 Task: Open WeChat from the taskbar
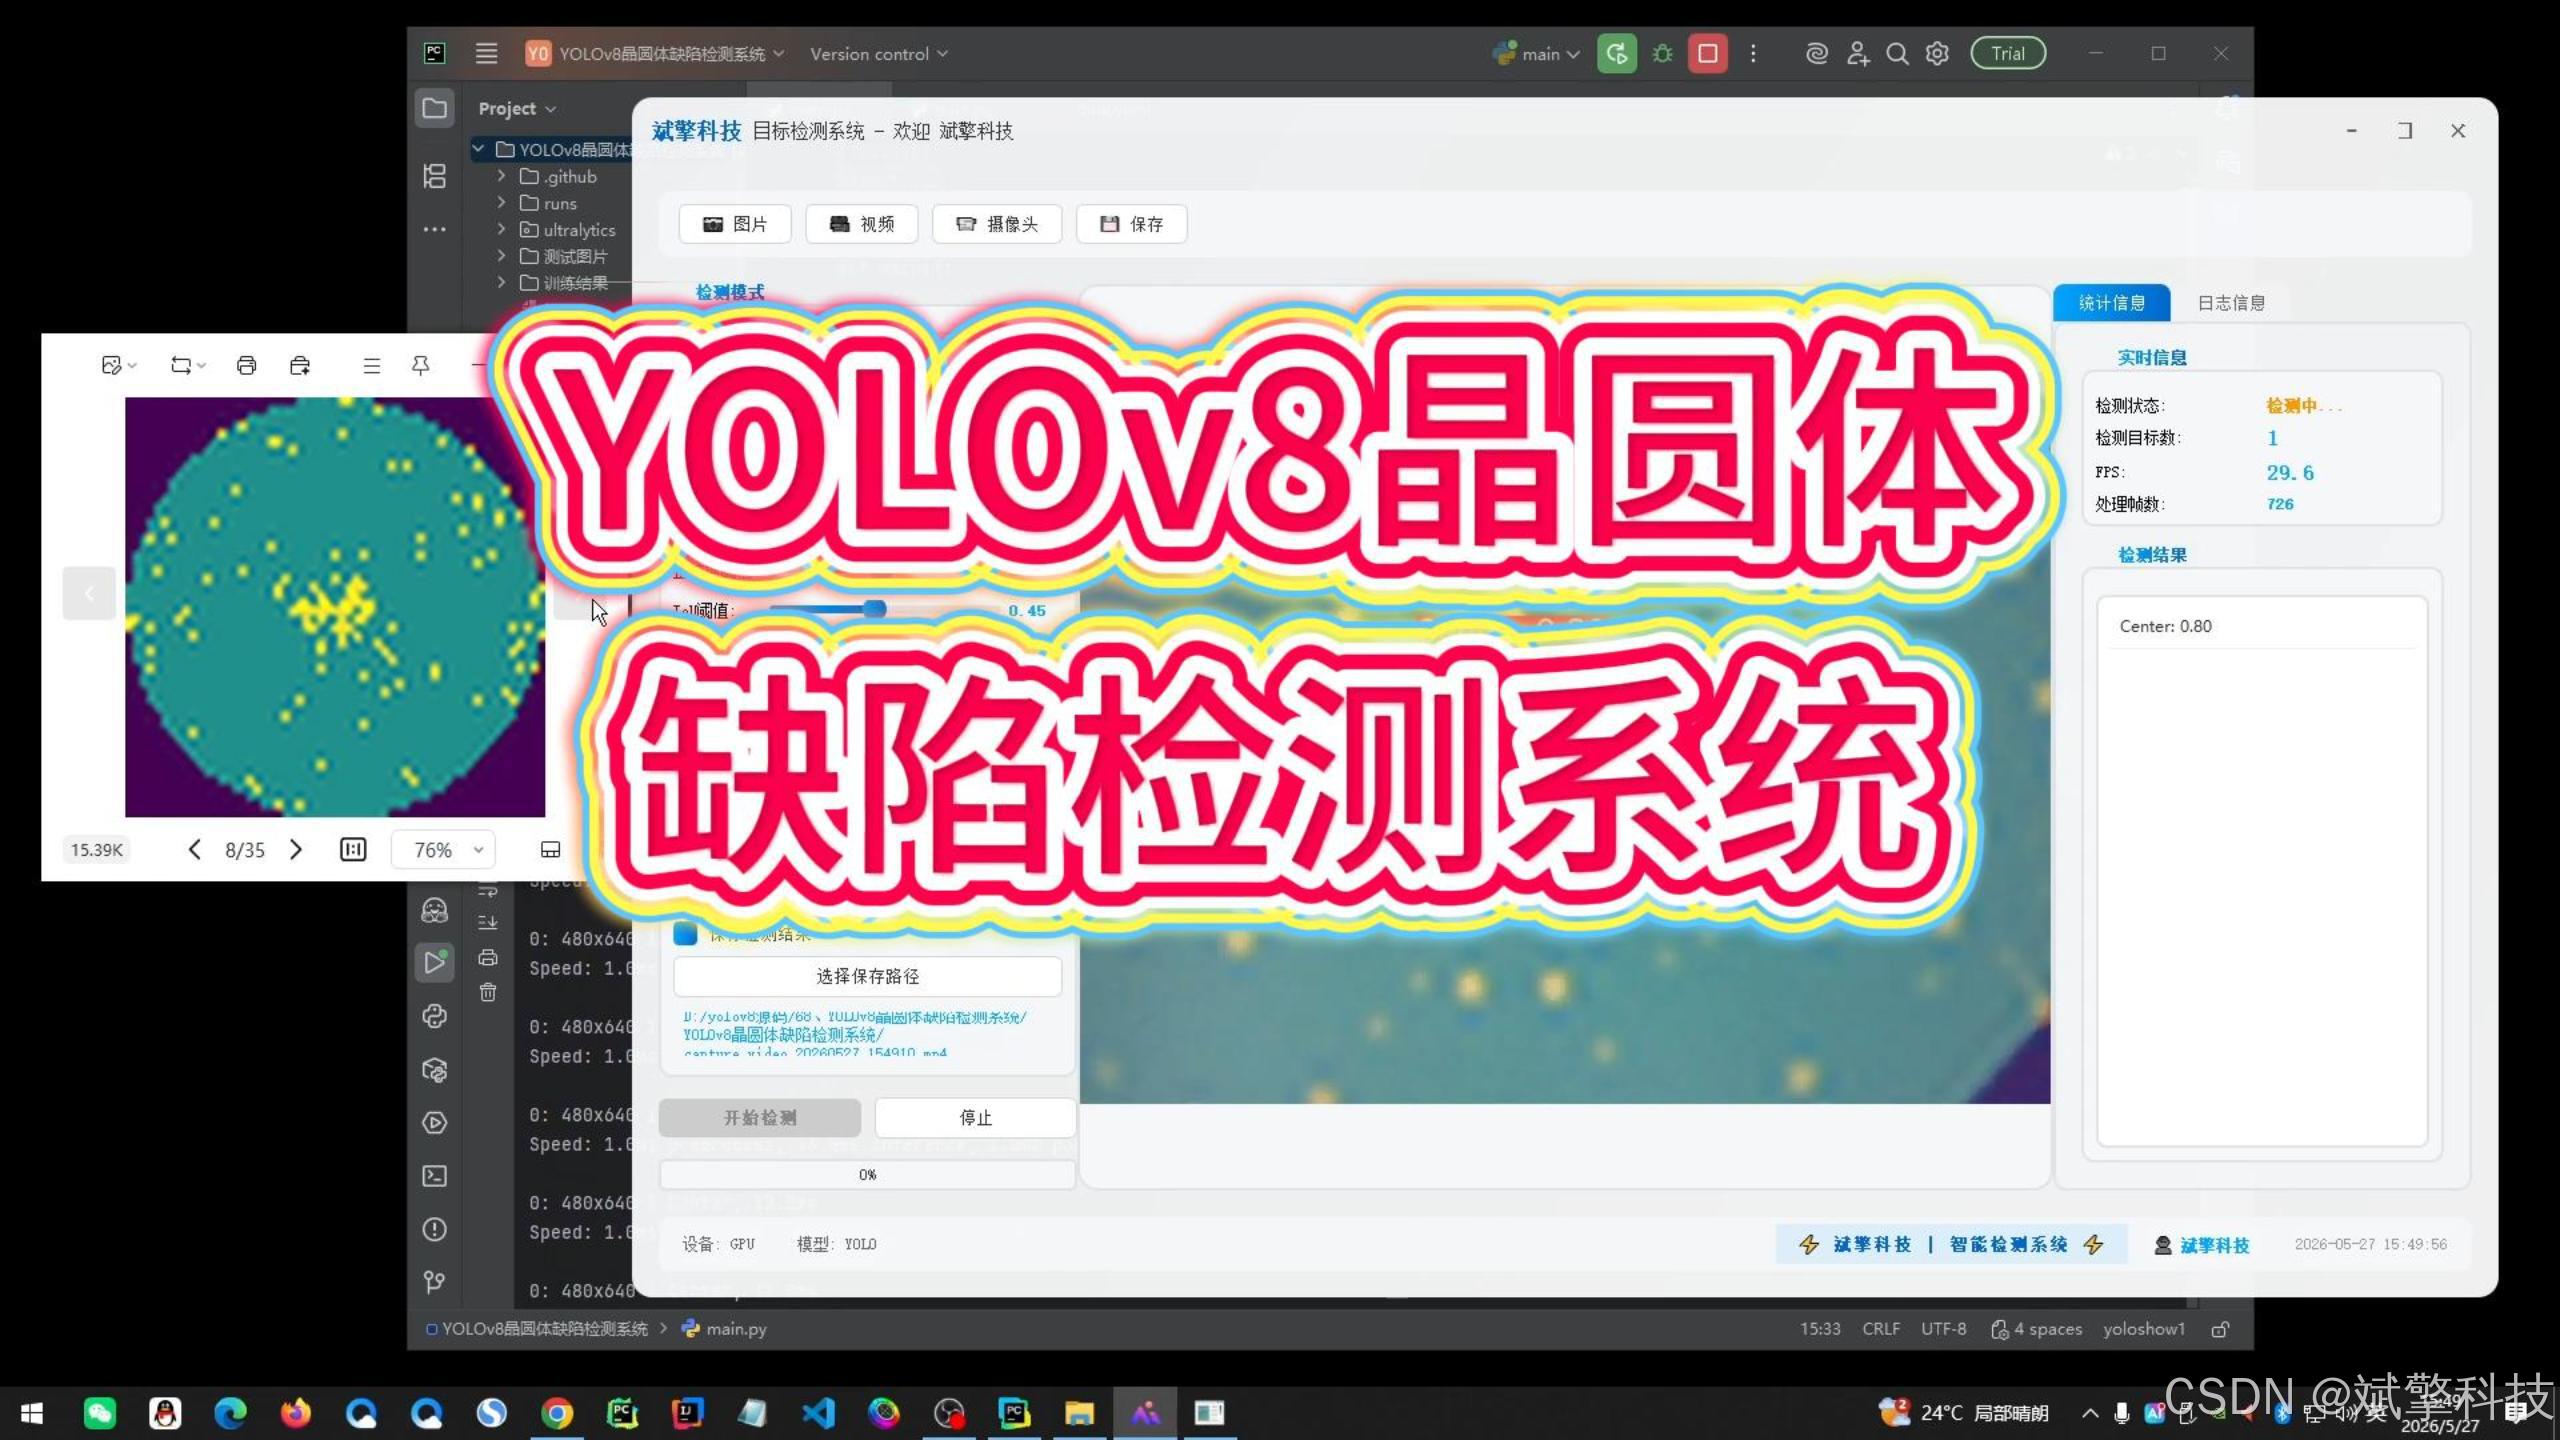(x=99, y=1413)
